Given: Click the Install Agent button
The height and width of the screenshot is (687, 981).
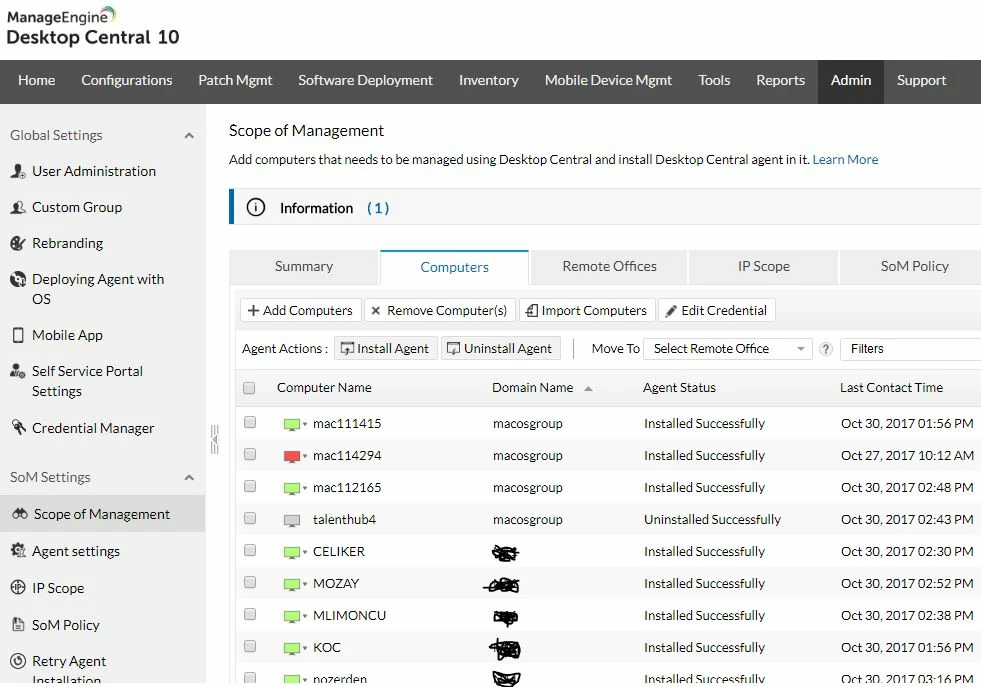Looking at the screenshot, I should pyautogui.click(x=385, y=349).
